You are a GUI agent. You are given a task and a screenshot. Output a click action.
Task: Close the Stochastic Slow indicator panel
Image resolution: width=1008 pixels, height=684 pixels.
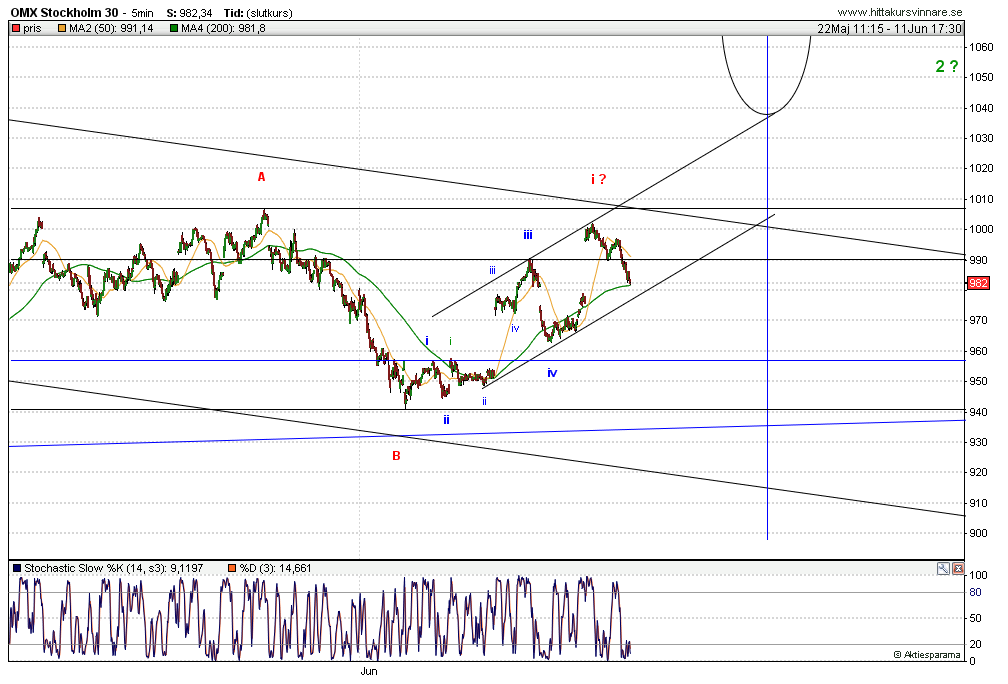(x=958, y=568)
